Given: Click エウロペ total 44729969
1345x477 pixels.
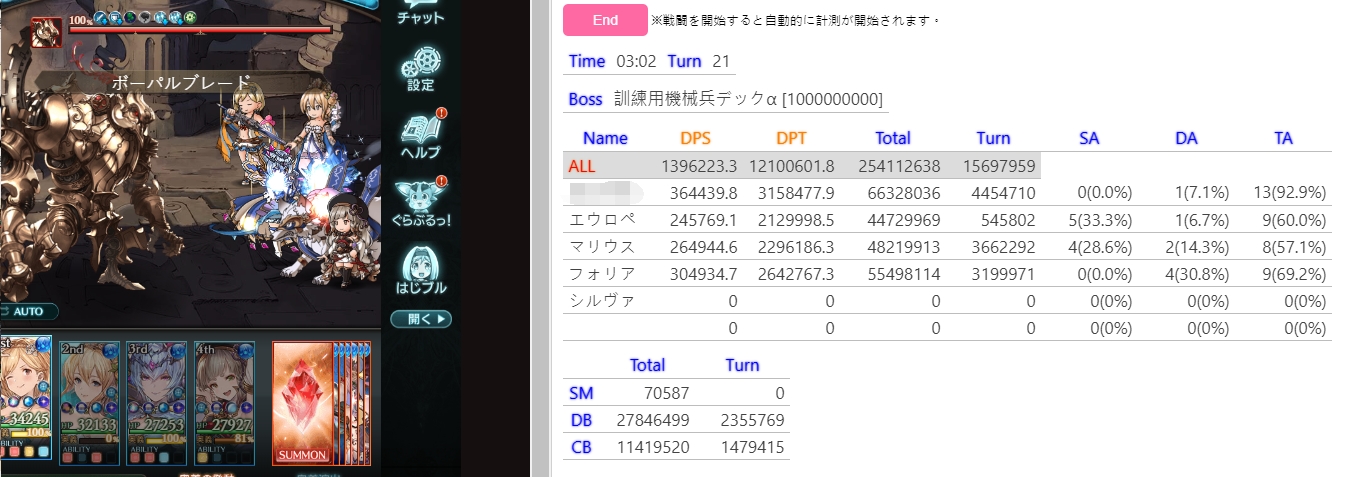Looking at the screenshot, I should (x=904, y=219).
